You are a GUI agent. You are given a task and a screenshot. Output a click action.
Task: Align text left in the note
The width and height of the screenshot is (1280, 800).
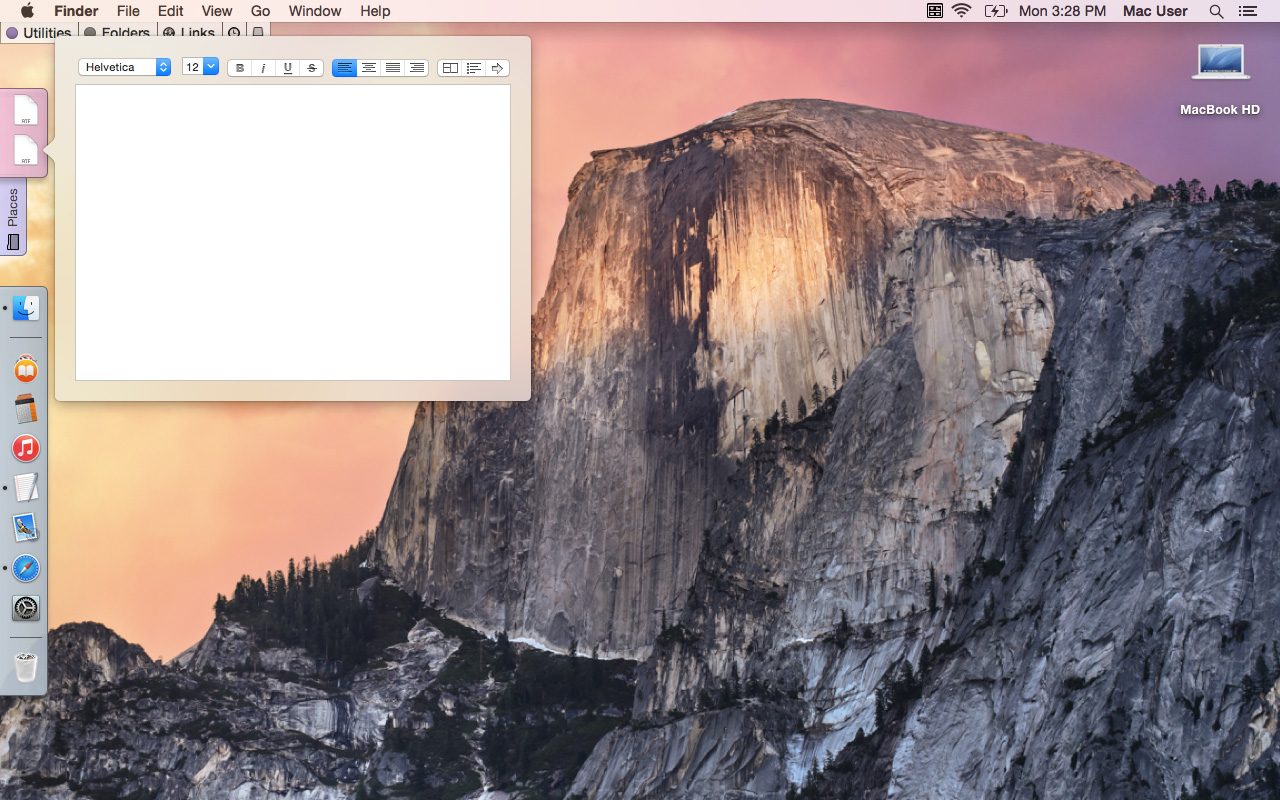(345, 68)
